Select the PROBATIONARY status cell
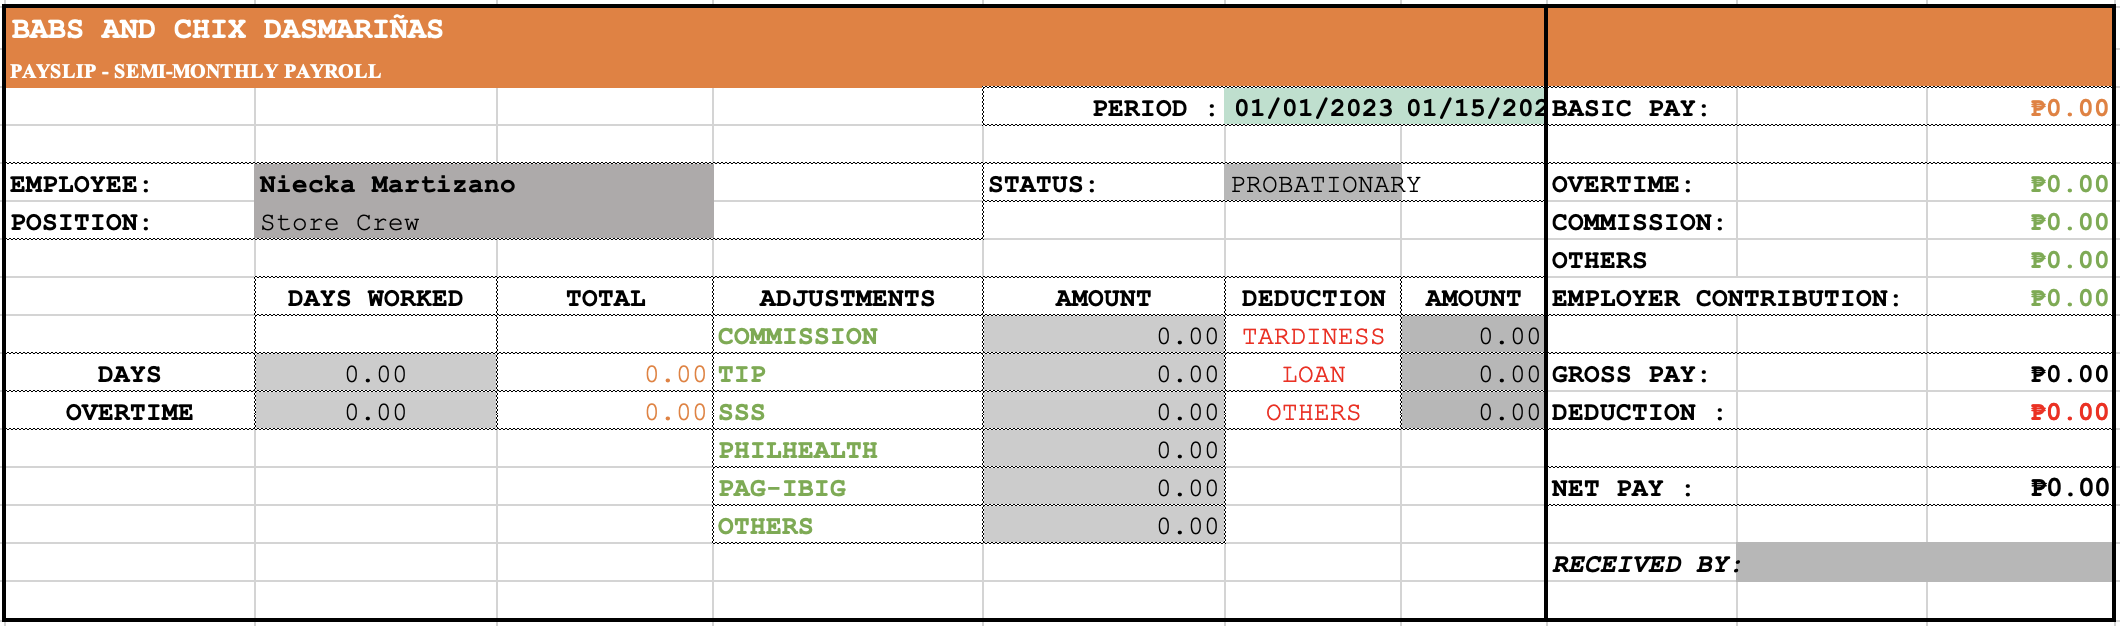 (x=1312, y=184)
